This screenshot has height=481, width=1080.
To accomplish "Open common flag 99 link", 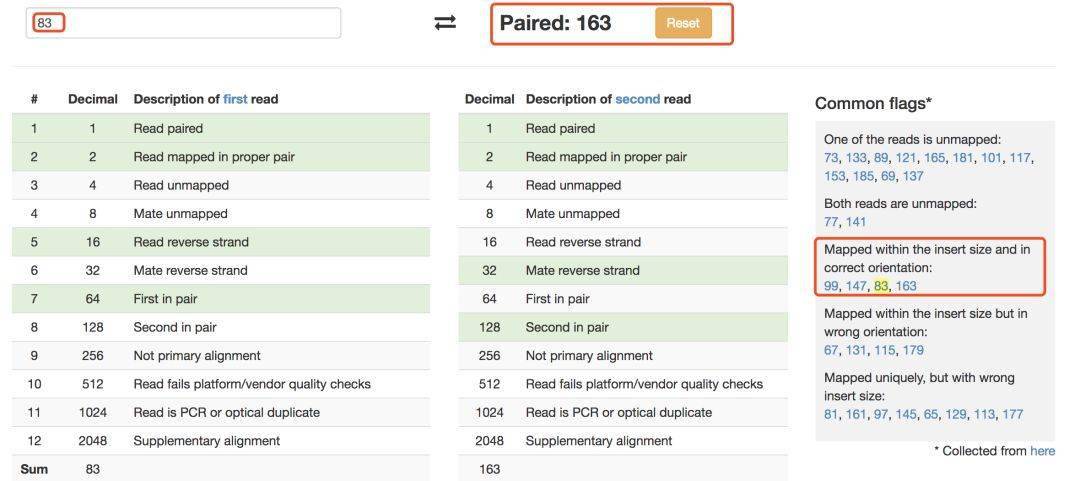I will 831,286.
